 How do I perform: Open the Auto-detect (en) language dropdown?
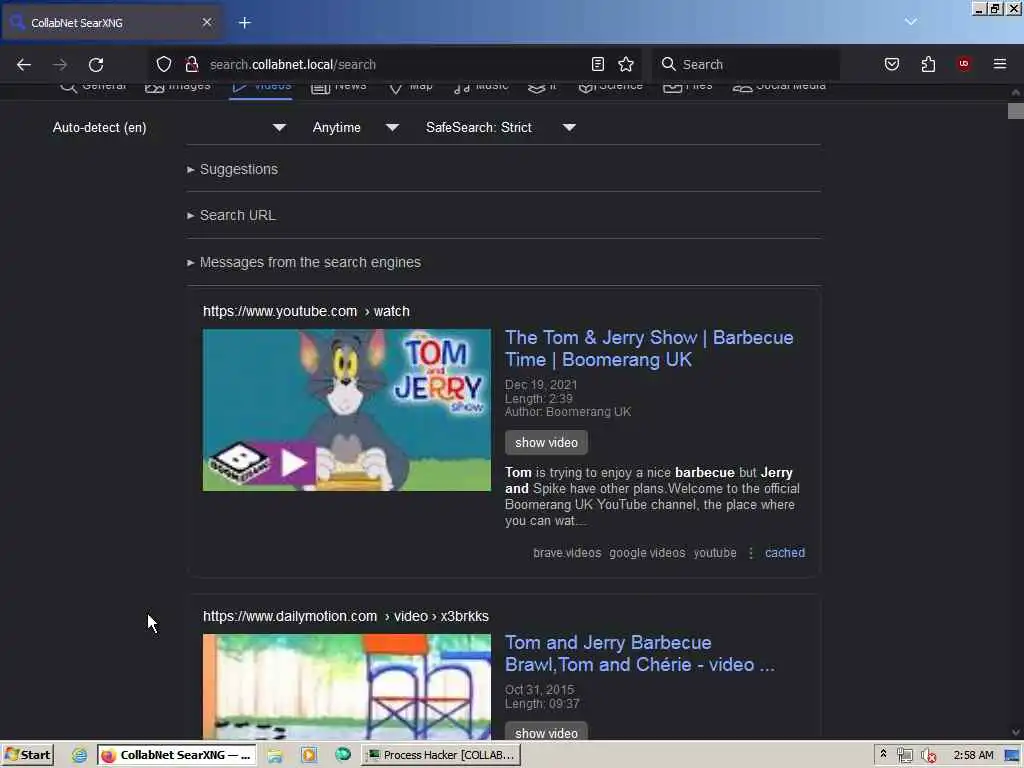point(170,127)
